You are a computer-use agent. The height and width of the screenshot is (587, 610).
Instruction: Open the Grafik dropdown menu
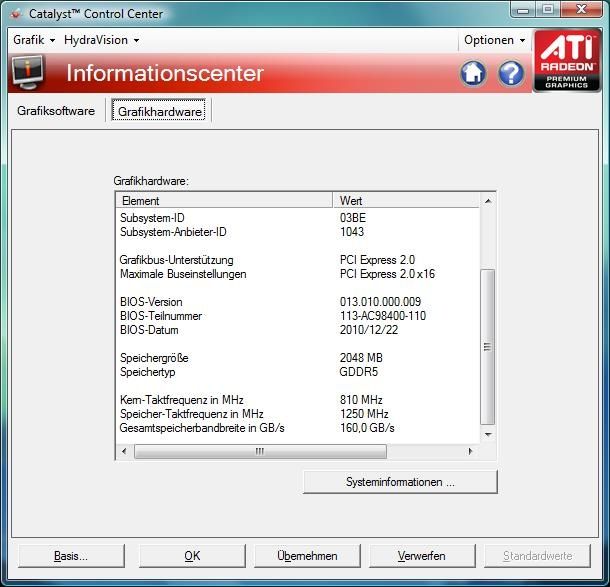click(34, 40)
